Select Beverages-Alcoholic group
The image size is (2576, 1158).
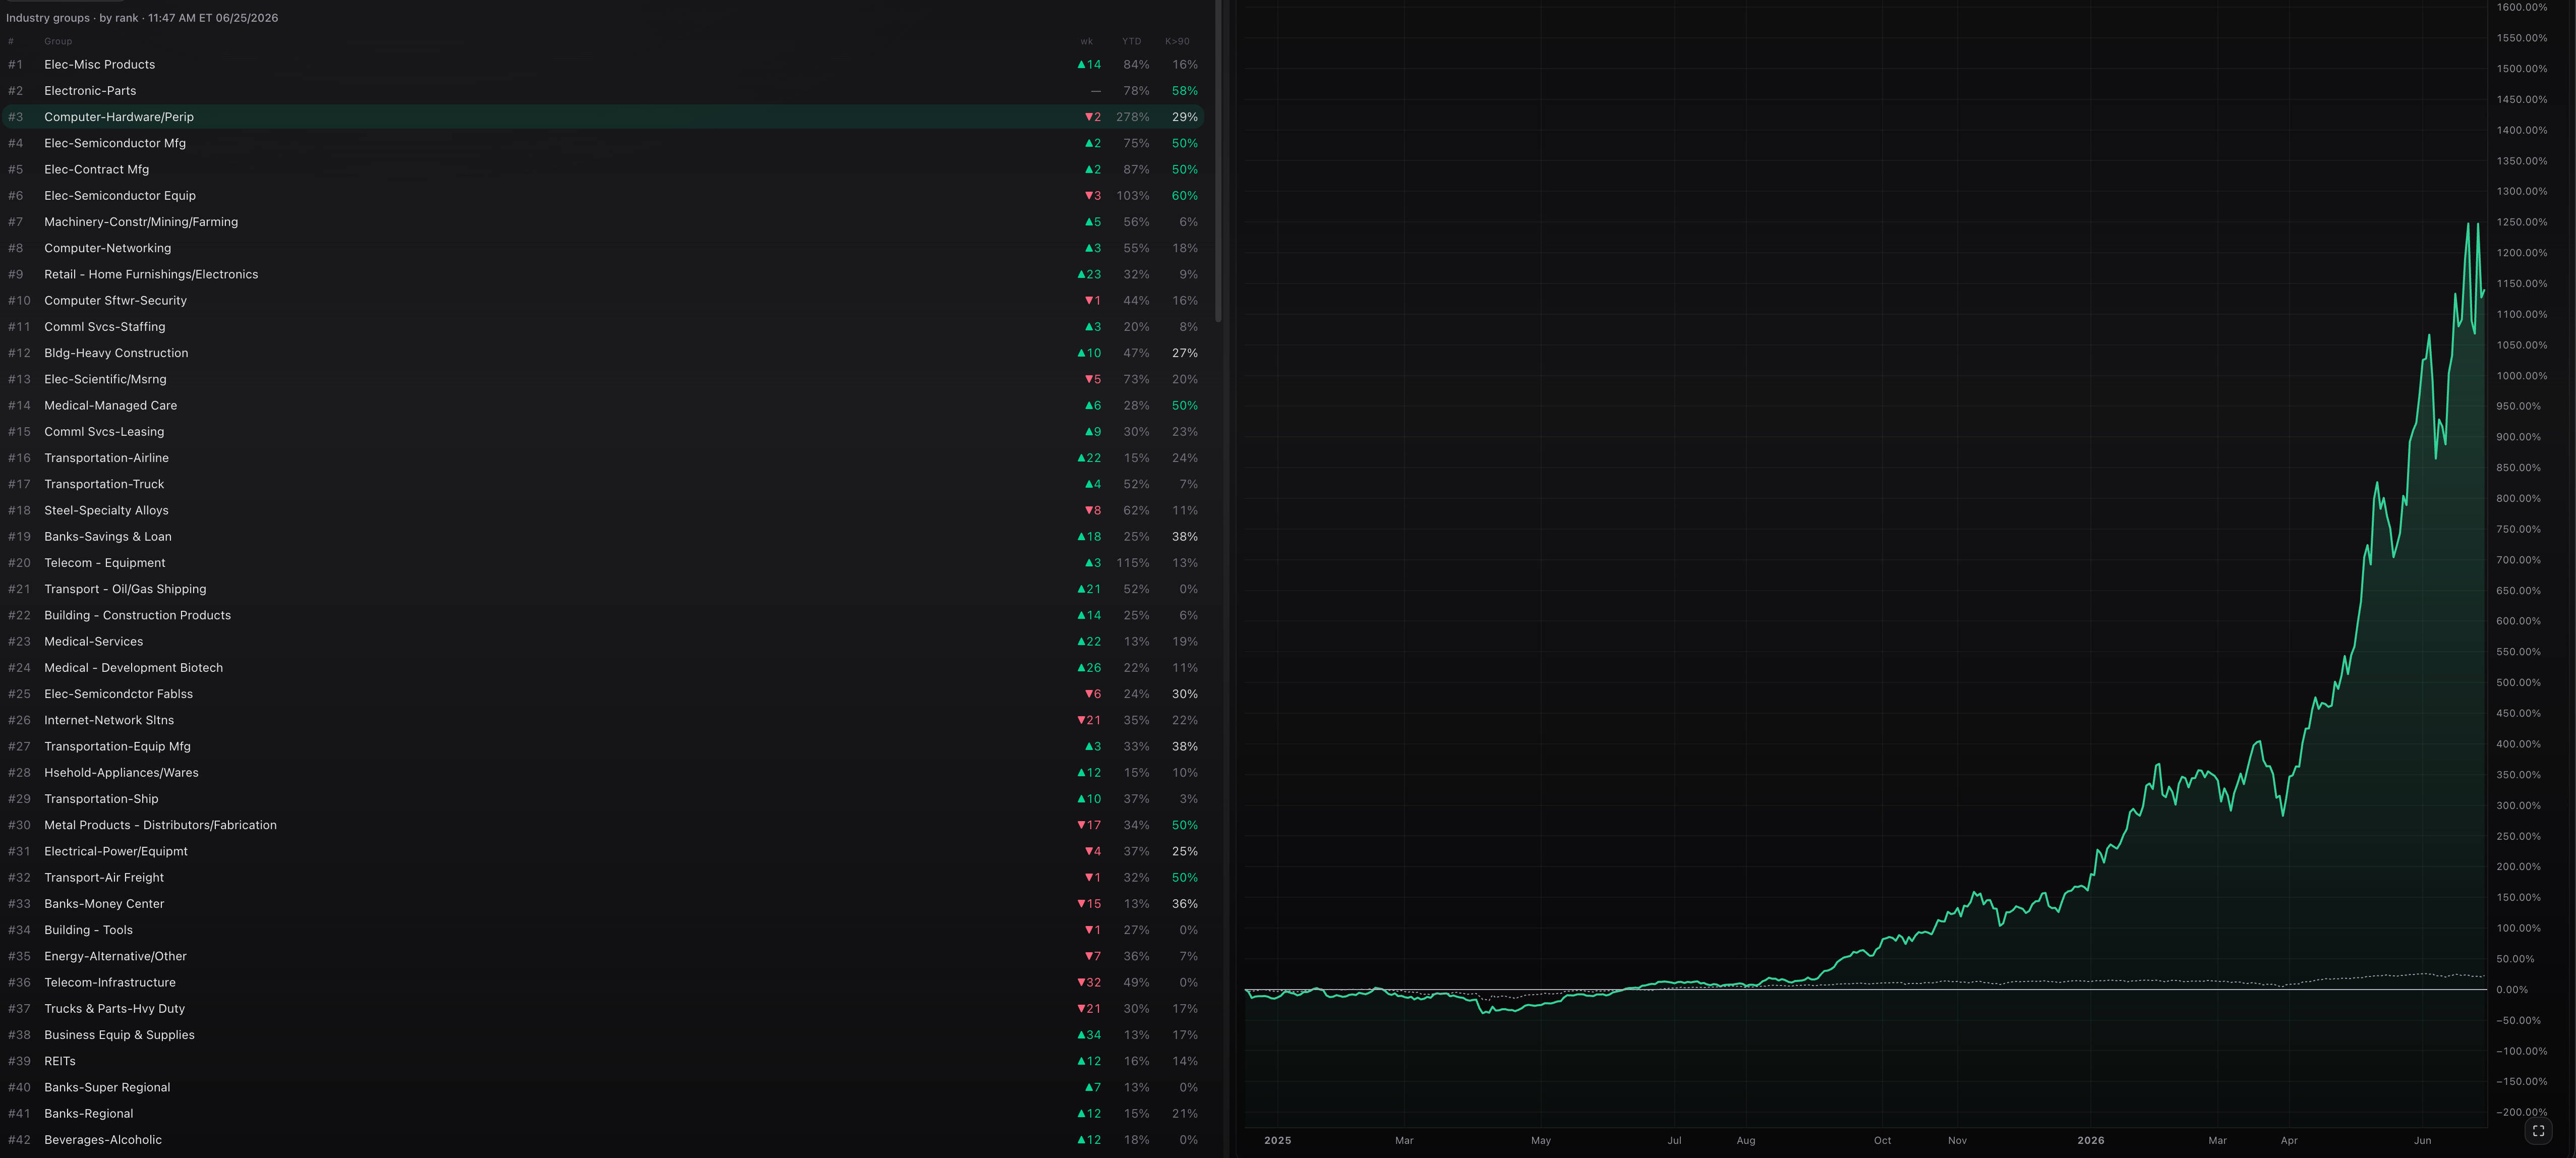pos(603,1140)
